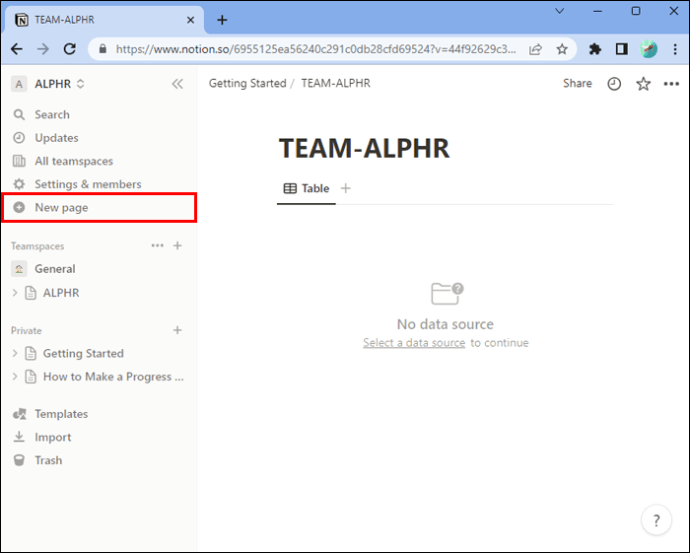690x553 pixels.
Task: Favorite this page with star icon
Action: click(643, 84)
